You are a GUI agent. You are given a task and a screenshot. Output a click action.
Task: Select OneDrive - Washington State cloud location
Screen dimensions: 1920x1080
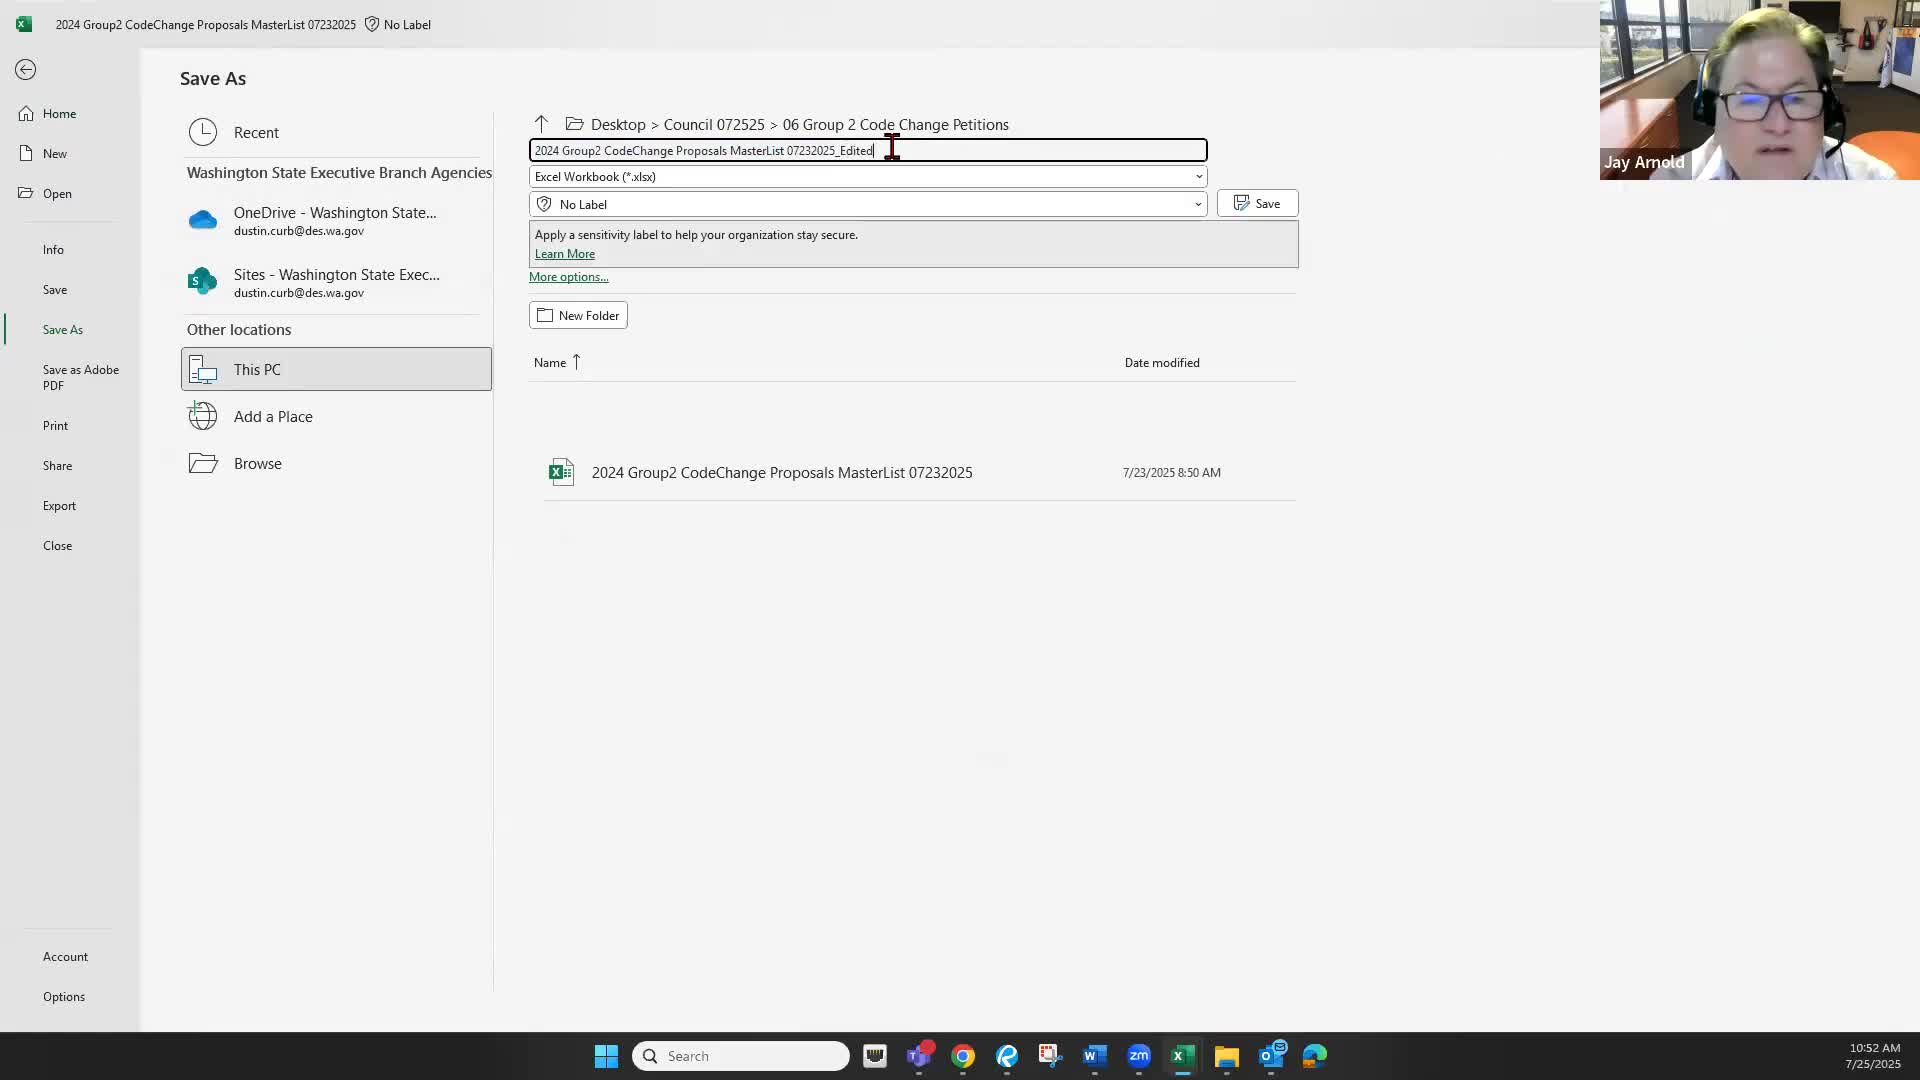point(334,220)
